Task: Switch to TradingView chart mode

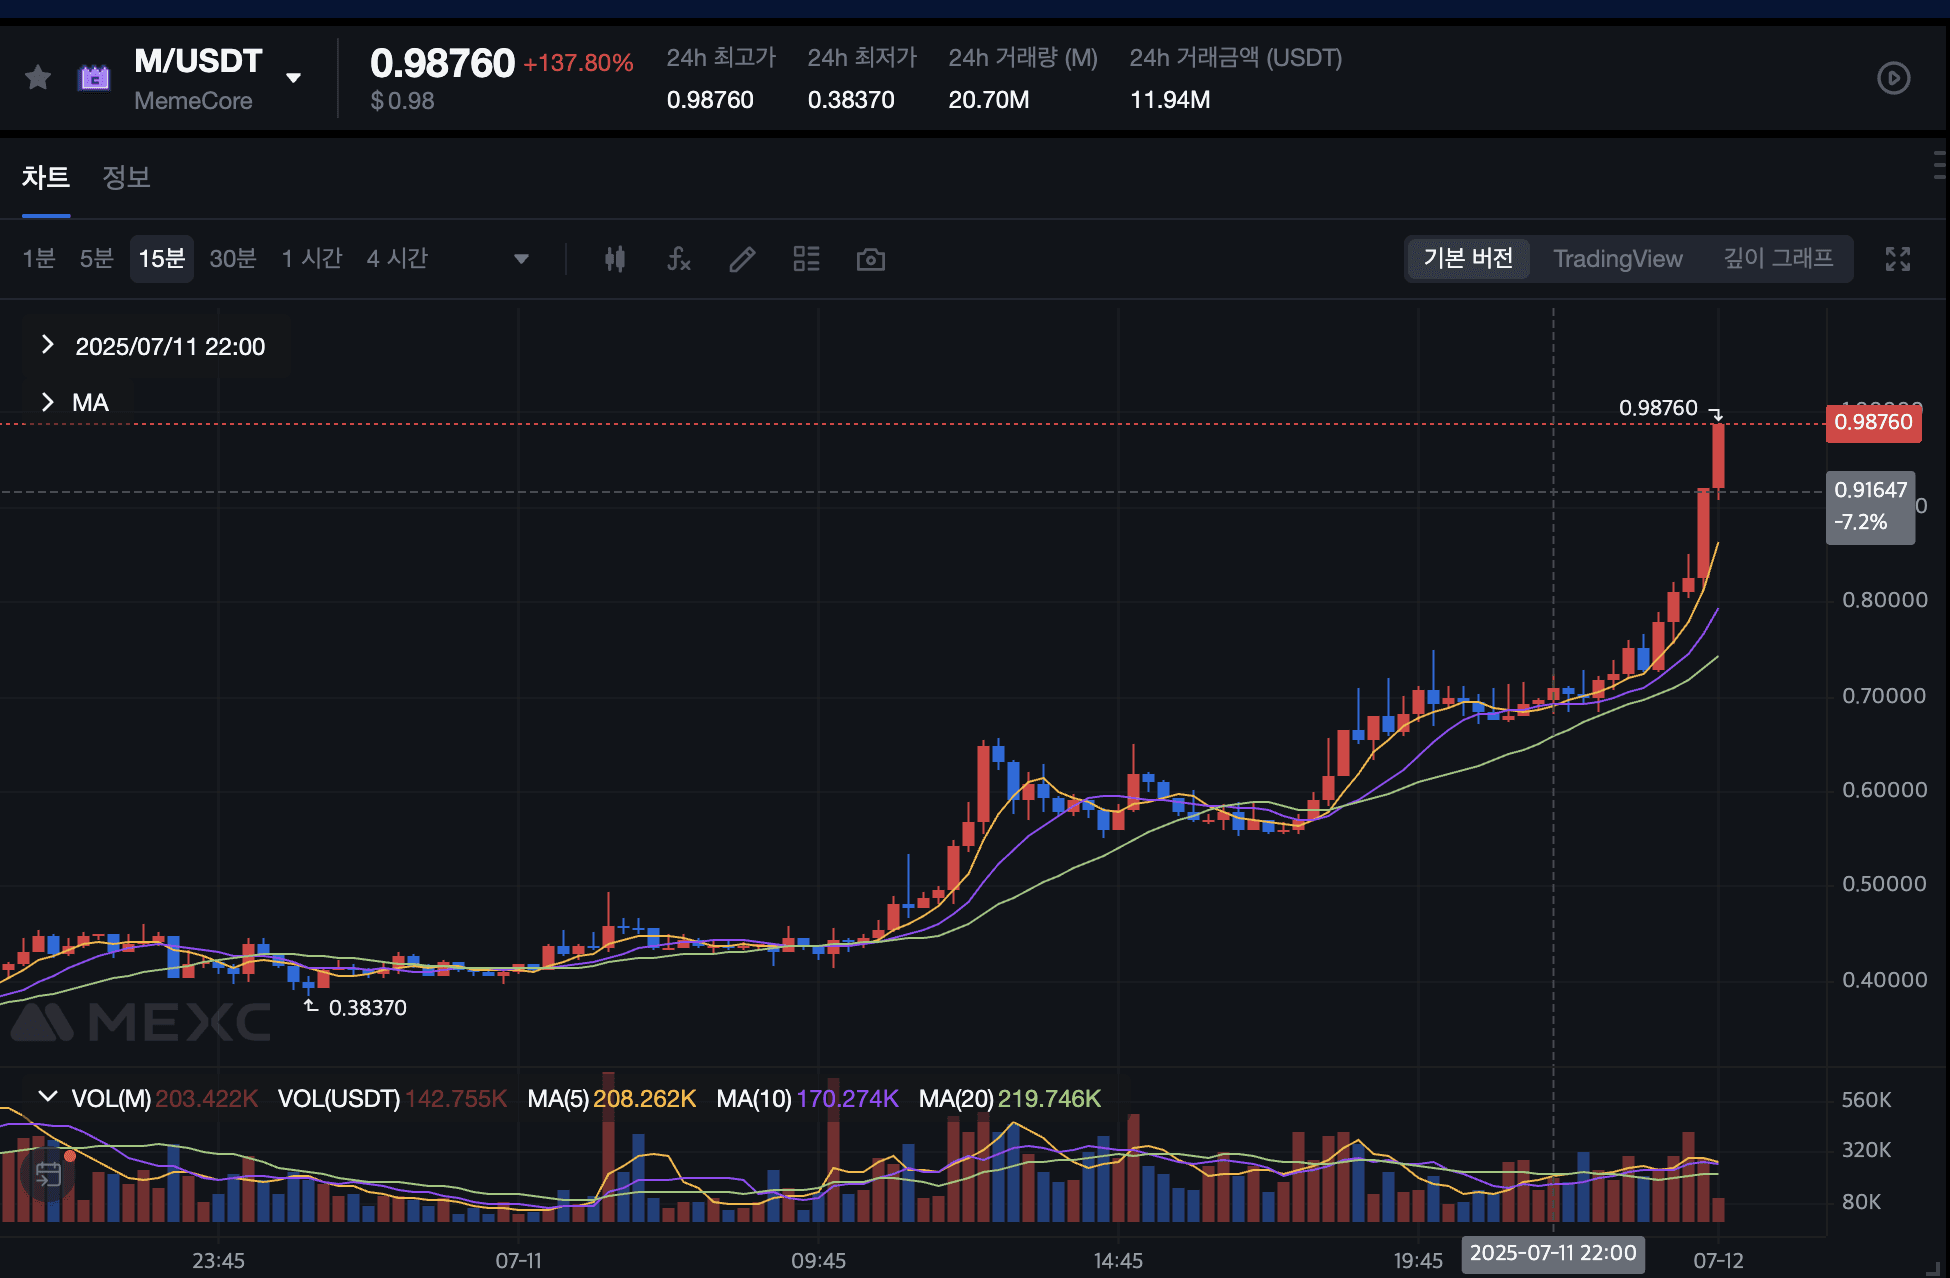Action: coord(1617,259)
